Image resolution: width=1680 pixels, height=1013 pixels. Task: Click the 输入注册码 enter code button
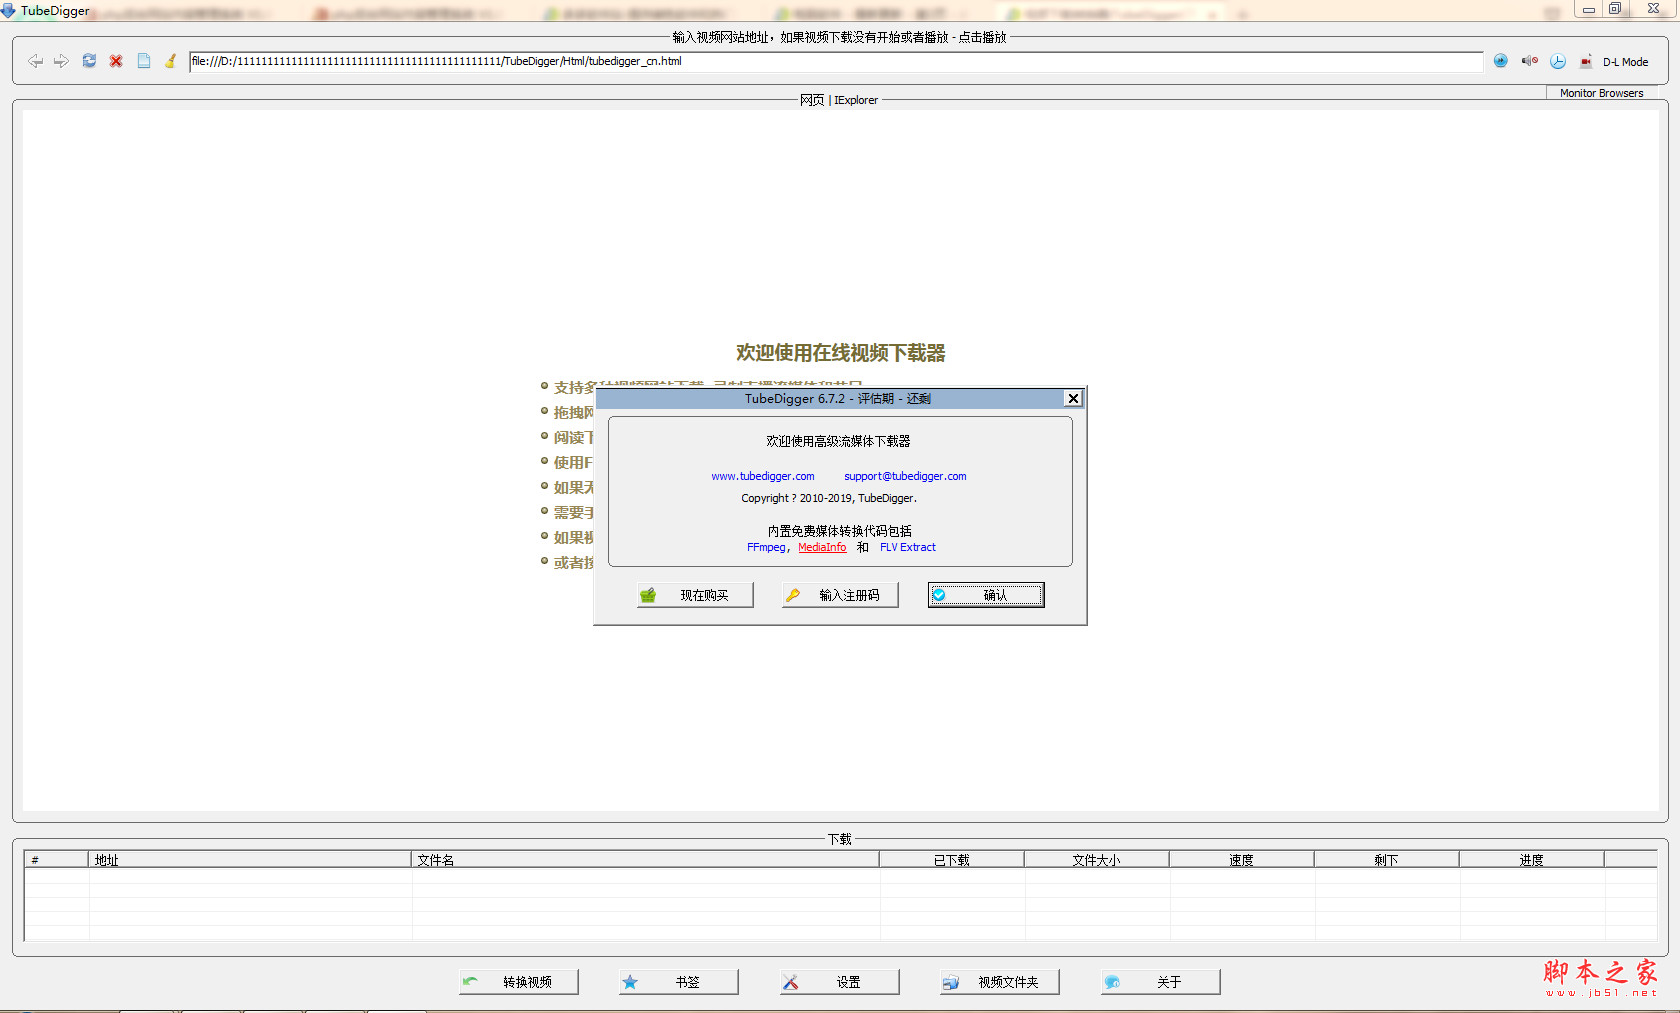pos(840,595)
